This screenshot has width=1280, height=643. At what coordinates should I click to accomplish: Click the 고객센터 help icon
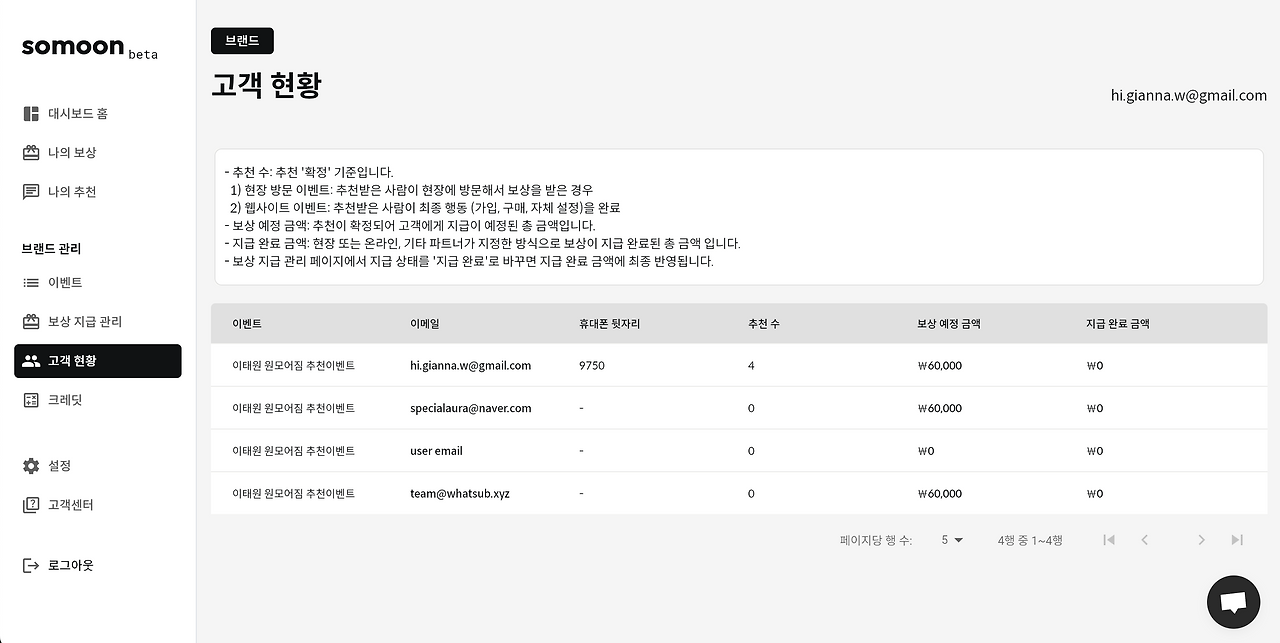click(x=33, y=504)
